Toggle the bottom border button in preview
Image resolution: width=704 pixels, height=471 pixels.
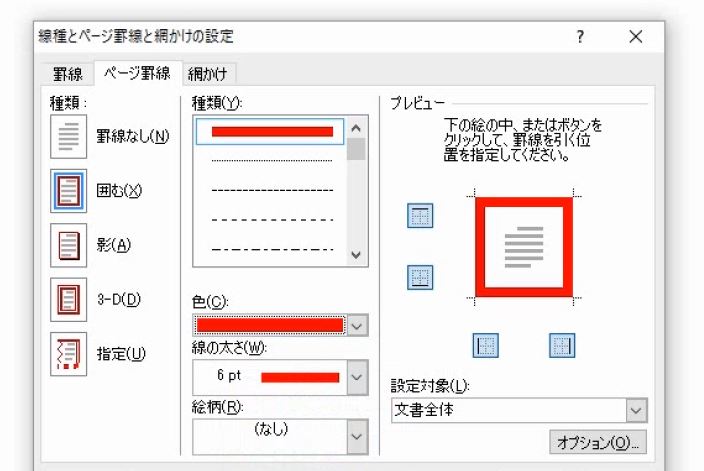point(420,277)
